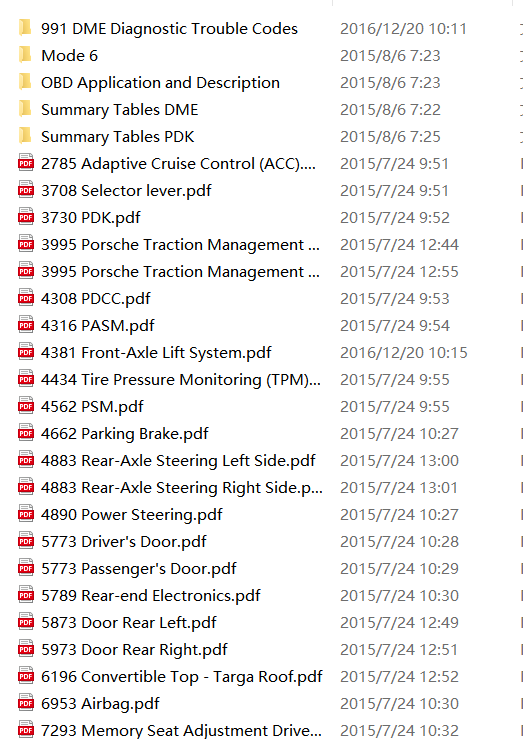Click the date 2015/8/6 7:22
This screenshot has width=523, height=748.
tap(390, 110)
